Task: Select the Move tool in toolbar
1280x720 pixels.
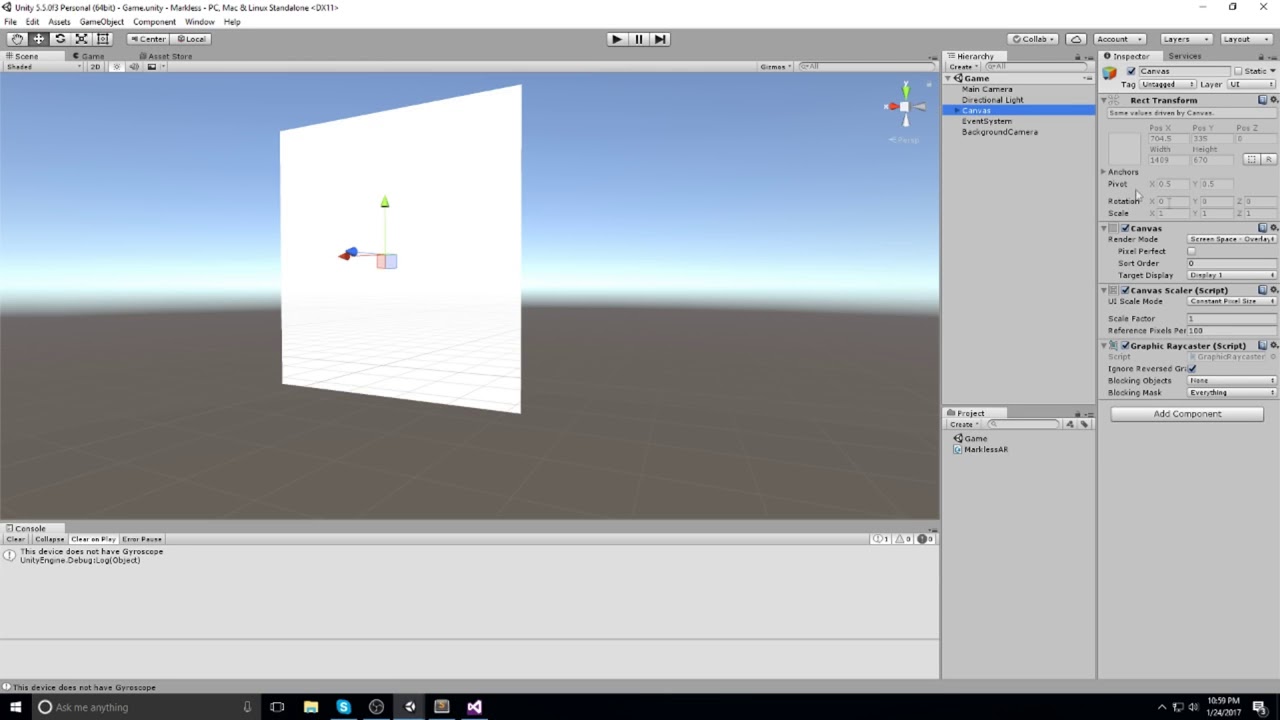Action: 38,39
